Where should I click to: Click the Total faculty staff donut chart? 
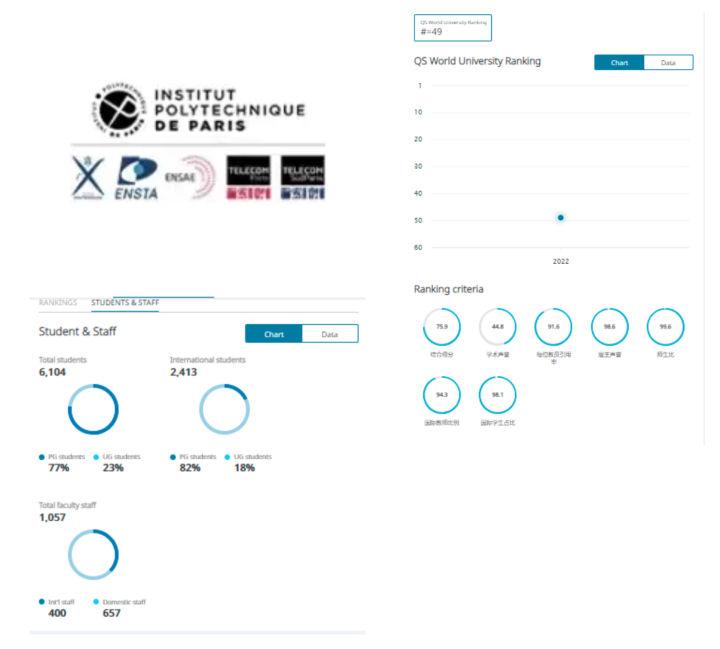[93, 554]
